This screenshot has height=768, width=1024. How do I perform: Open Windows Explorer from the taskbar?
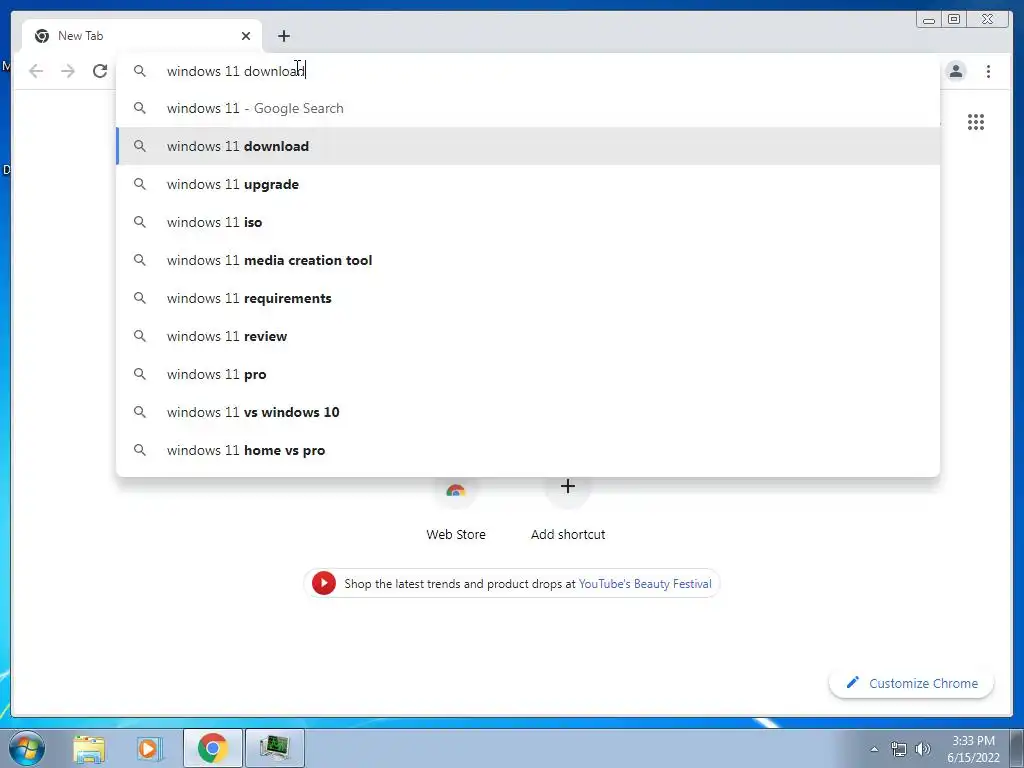click(89, 748)
